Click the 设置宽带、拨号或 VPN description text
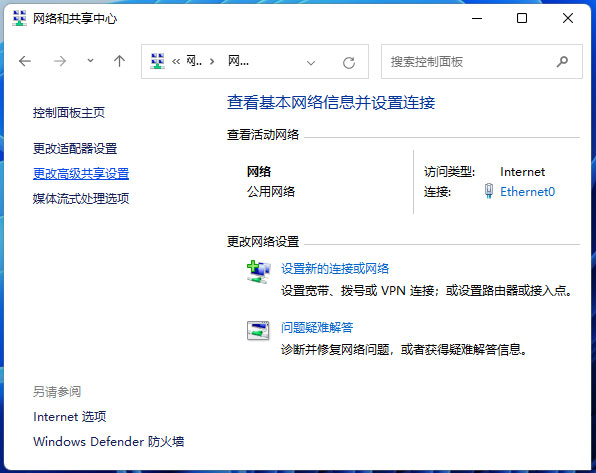Viewport: 596px width, 473px height. point(426,291)
